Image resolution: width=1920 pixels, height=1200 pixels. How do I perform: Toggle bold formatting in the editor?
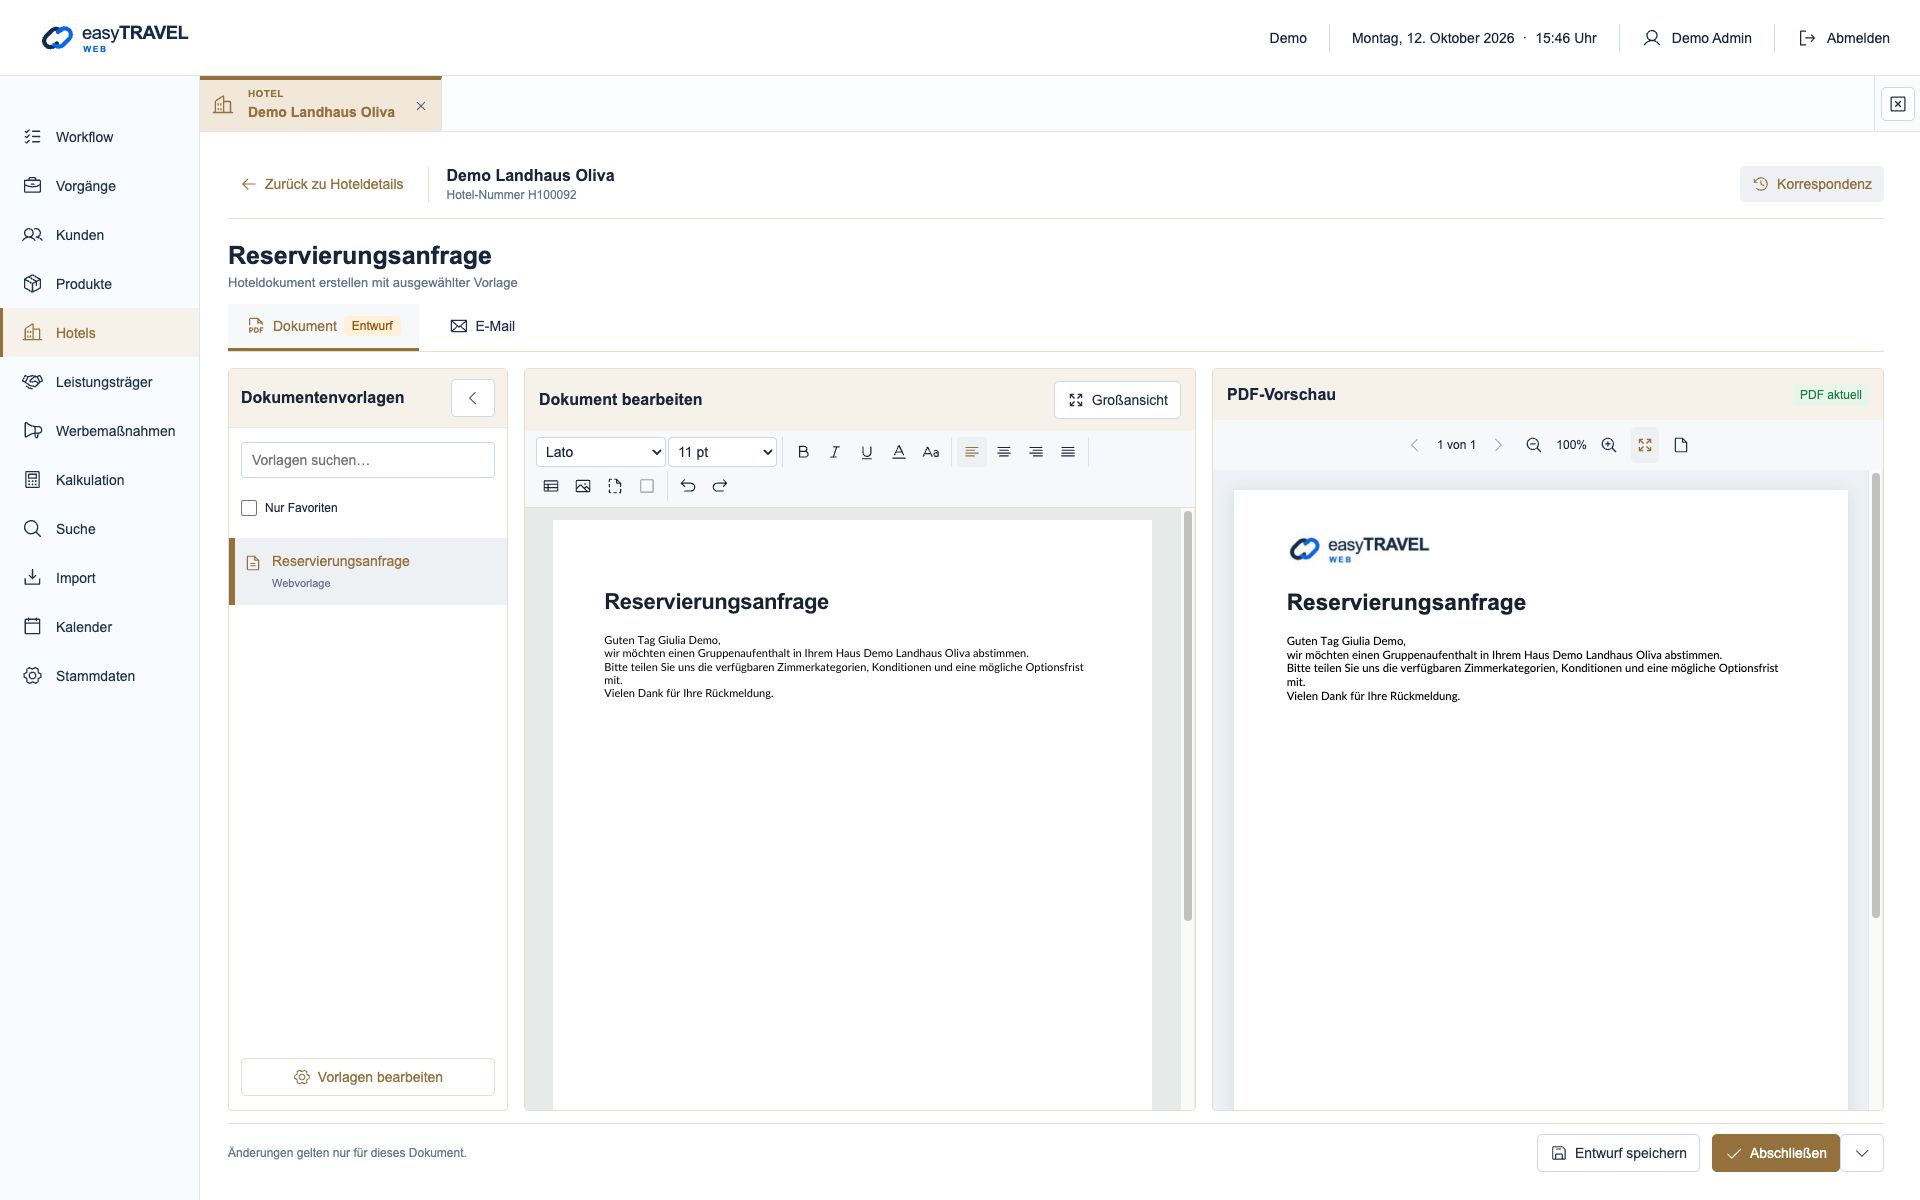[x=803, y=452]
